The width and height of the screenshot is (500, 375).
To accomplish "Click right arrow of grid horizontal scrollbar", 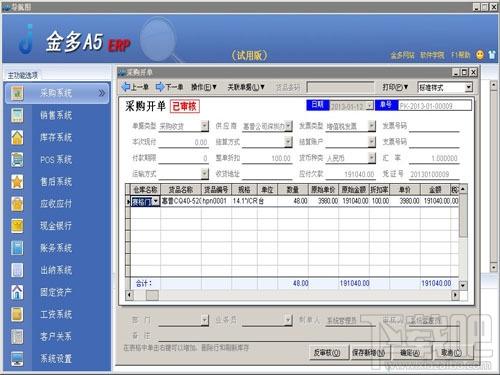I will click(455, 295).
